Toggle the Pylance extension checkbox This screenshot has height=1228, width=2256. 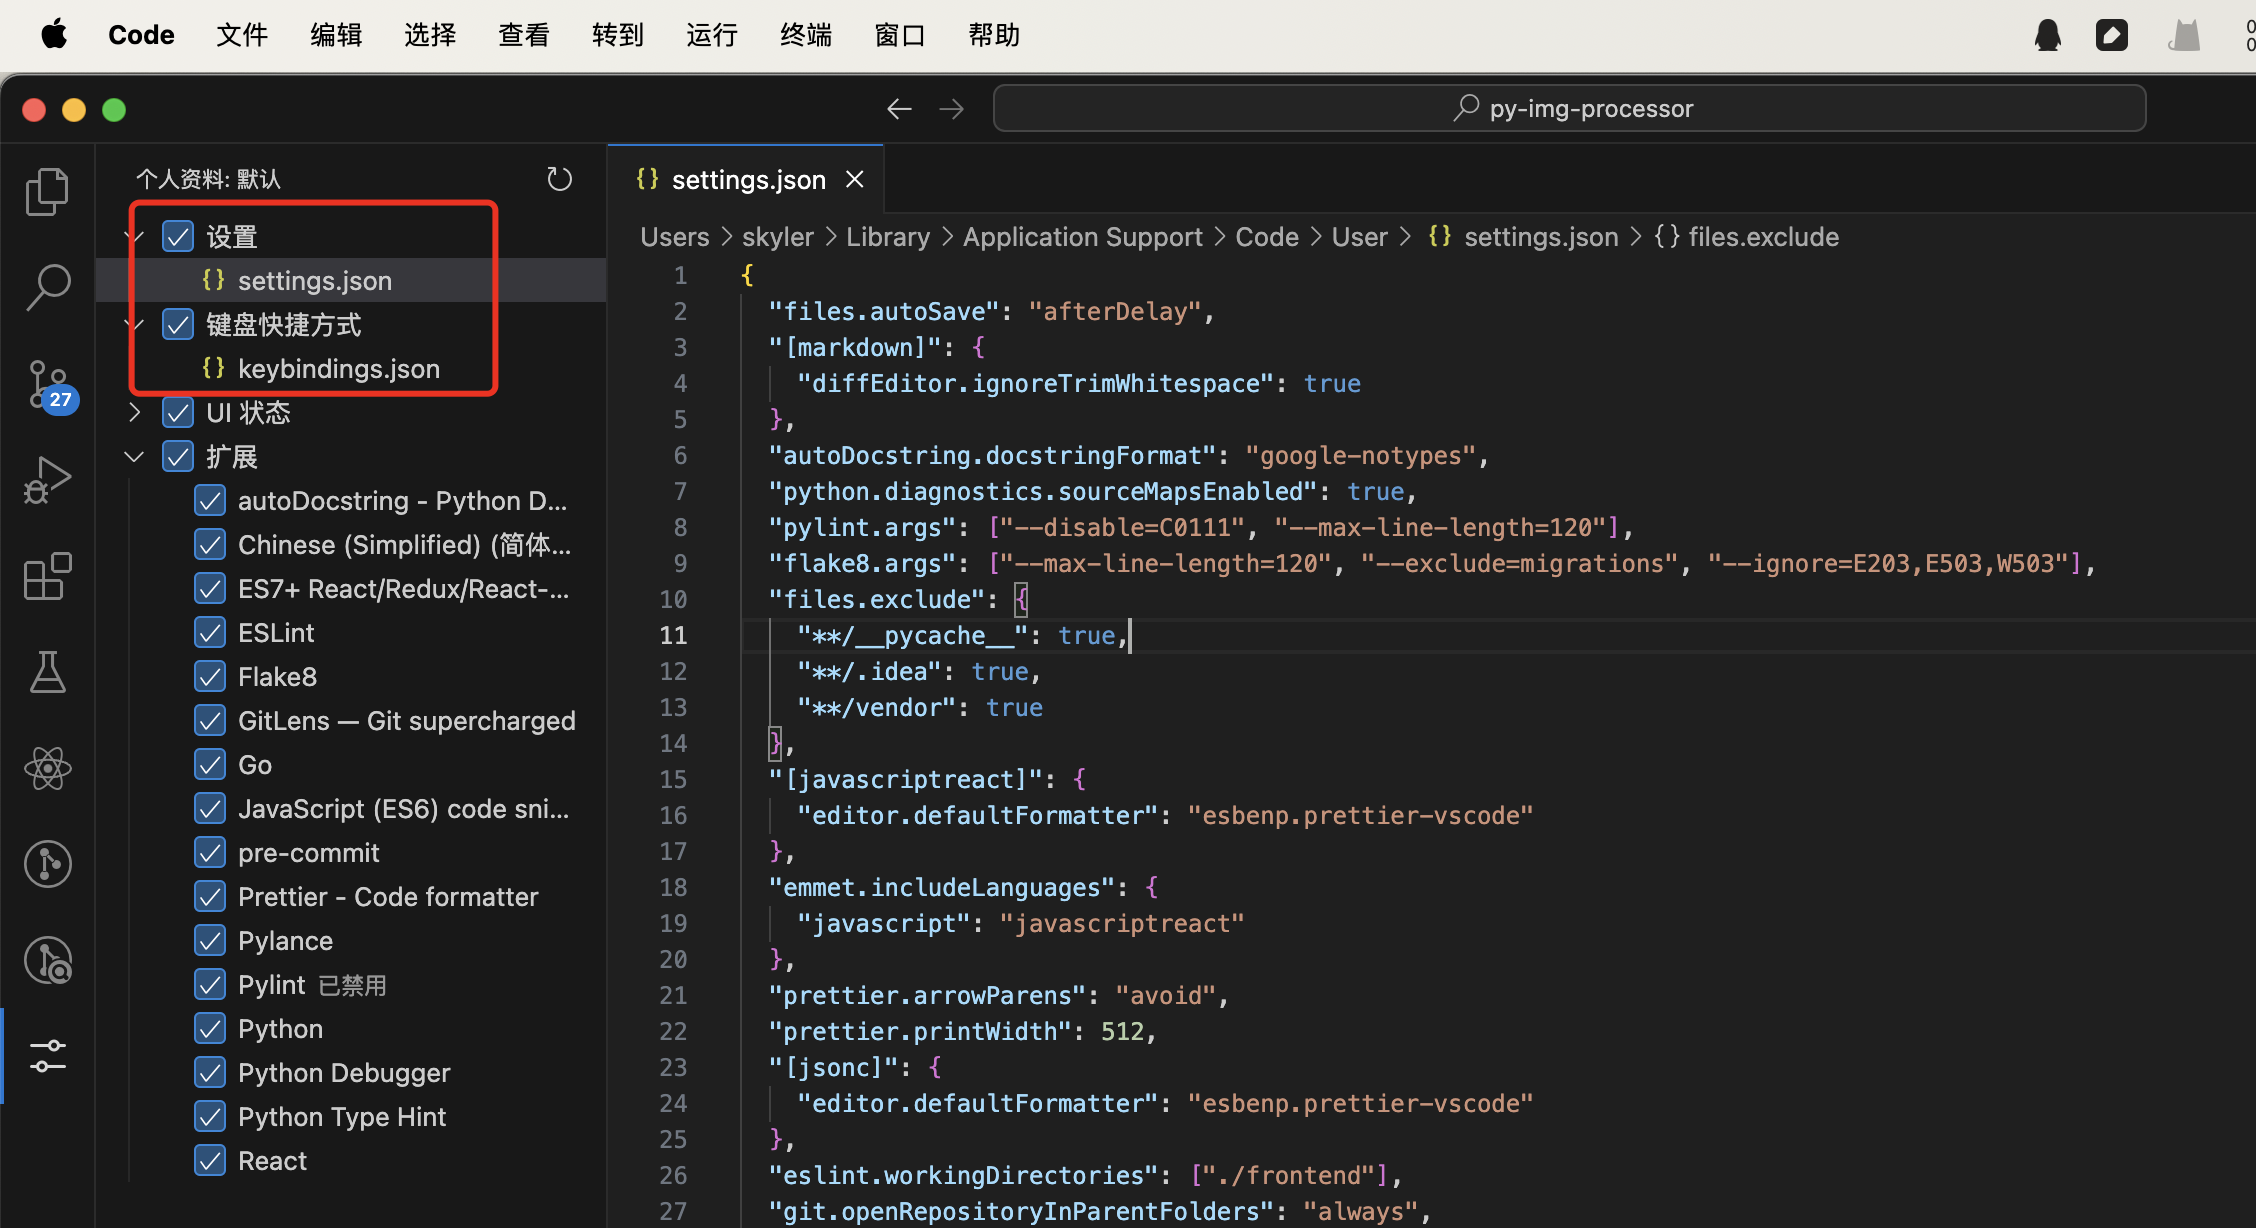[x=210, y=941]
